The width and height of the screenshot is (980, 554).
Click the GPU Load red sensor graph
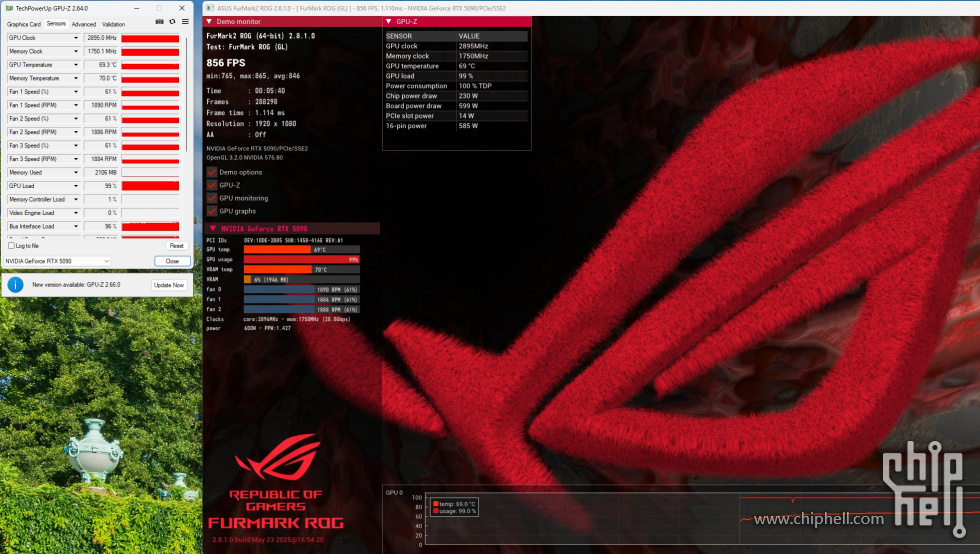150,186
